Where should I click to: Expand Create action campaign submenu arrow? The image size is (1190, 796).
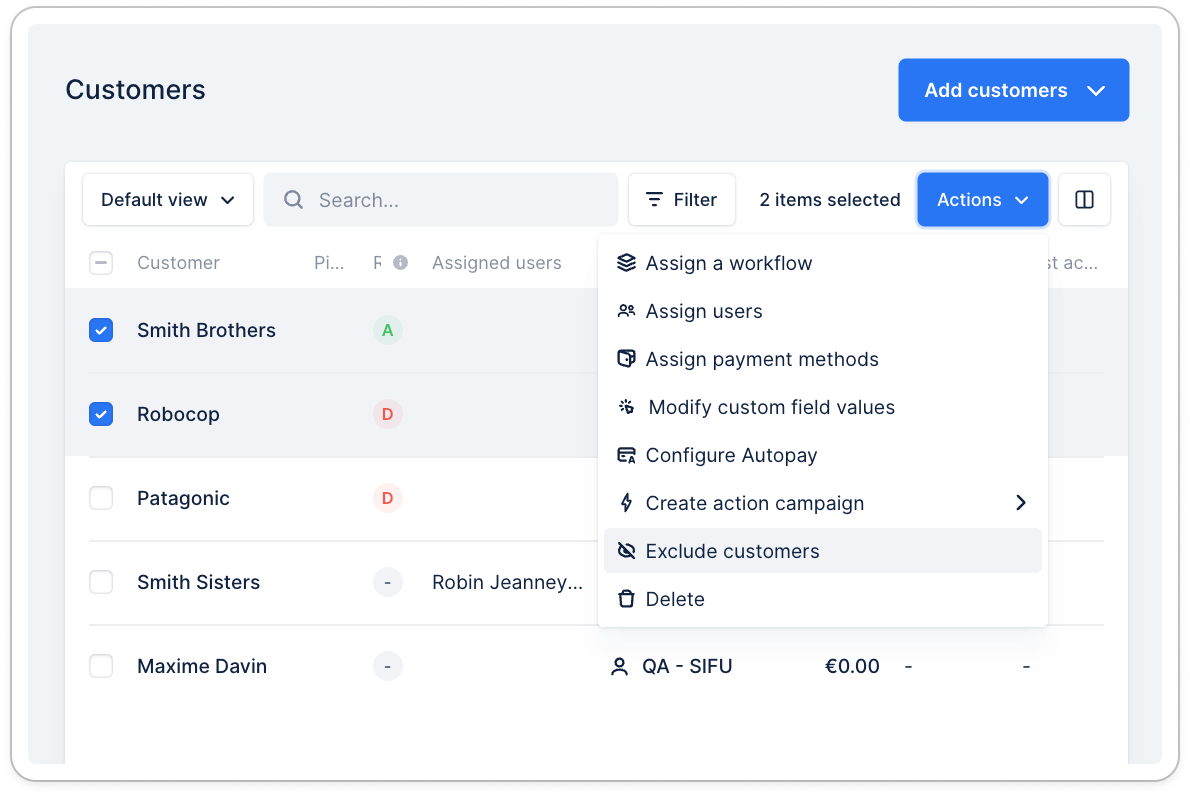tap(1020, 503)
